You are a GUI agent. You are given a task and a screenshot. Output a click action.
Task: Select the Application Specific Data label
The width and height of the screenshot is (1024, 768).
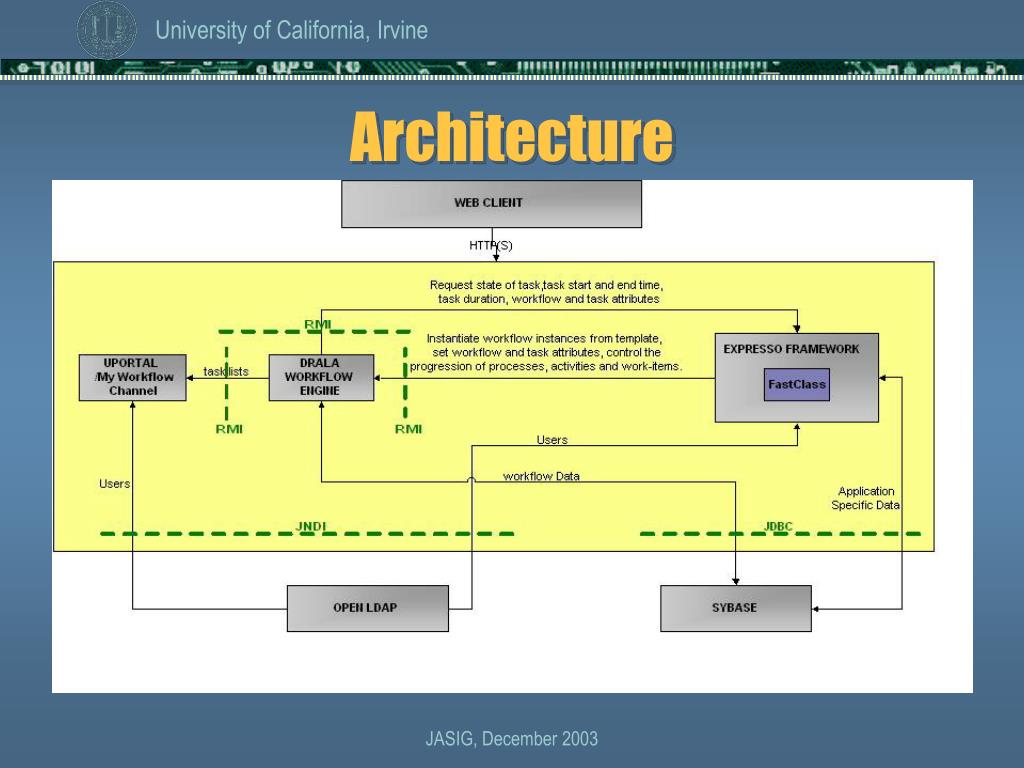coord(866,498)
